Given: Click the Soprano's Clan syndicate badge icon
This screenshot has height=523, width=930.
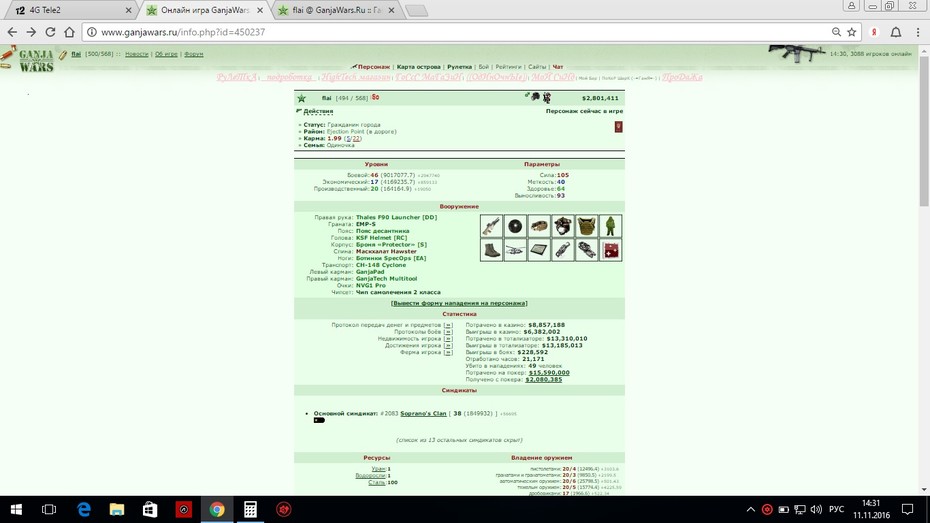Looking at the screenshot, I should pos(319,420).
